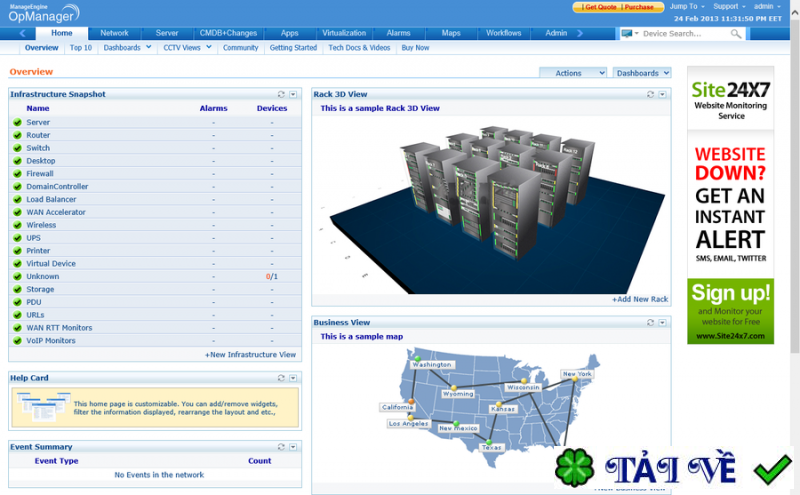
Task: Click the green status icon for Unknown
Action: pos(17,277)
